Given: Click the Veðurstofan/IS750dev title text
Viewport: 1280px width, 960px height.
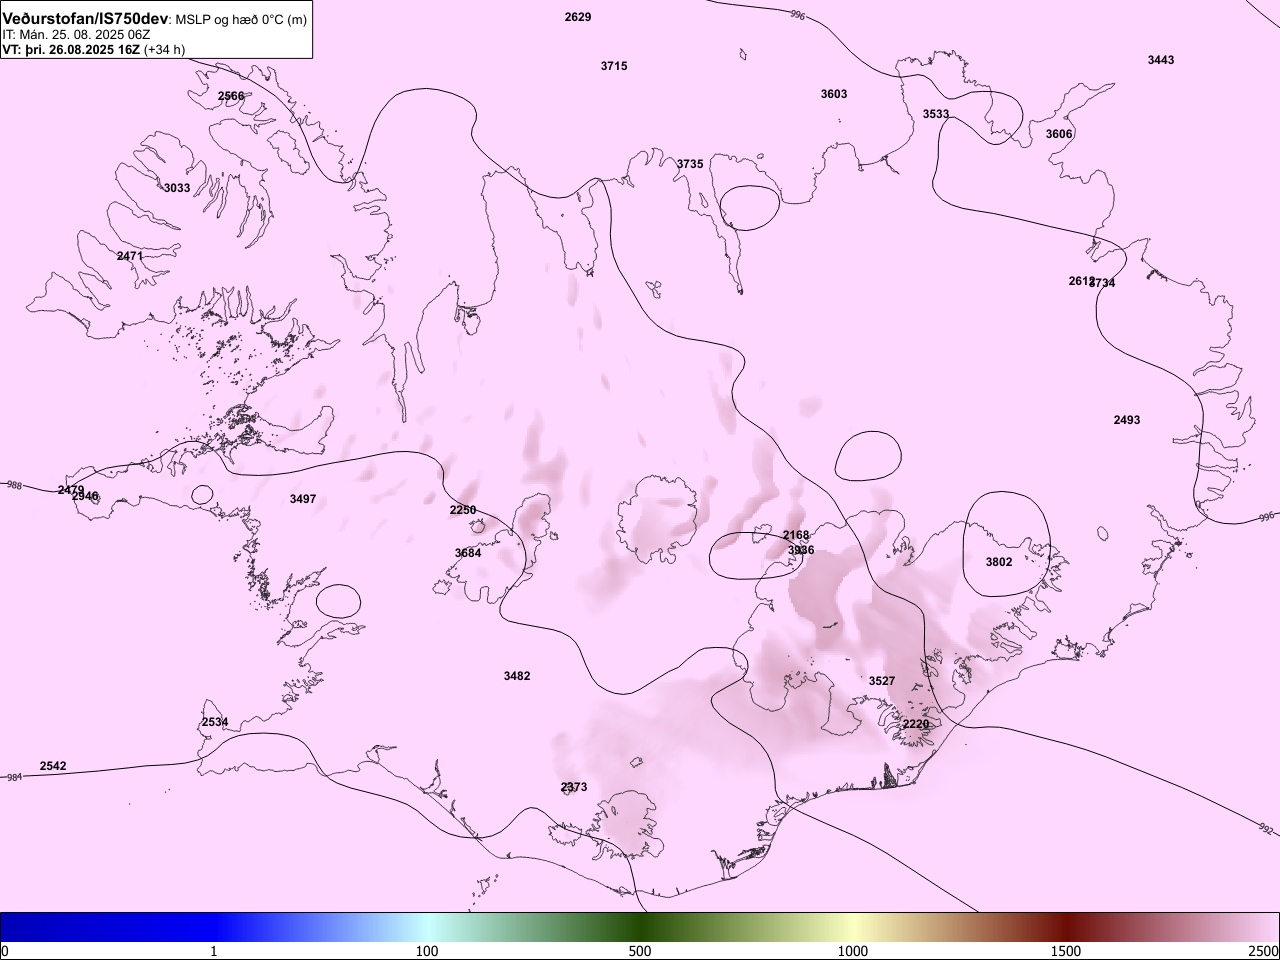Looking at the screenshot, I should tap(85, 19).
